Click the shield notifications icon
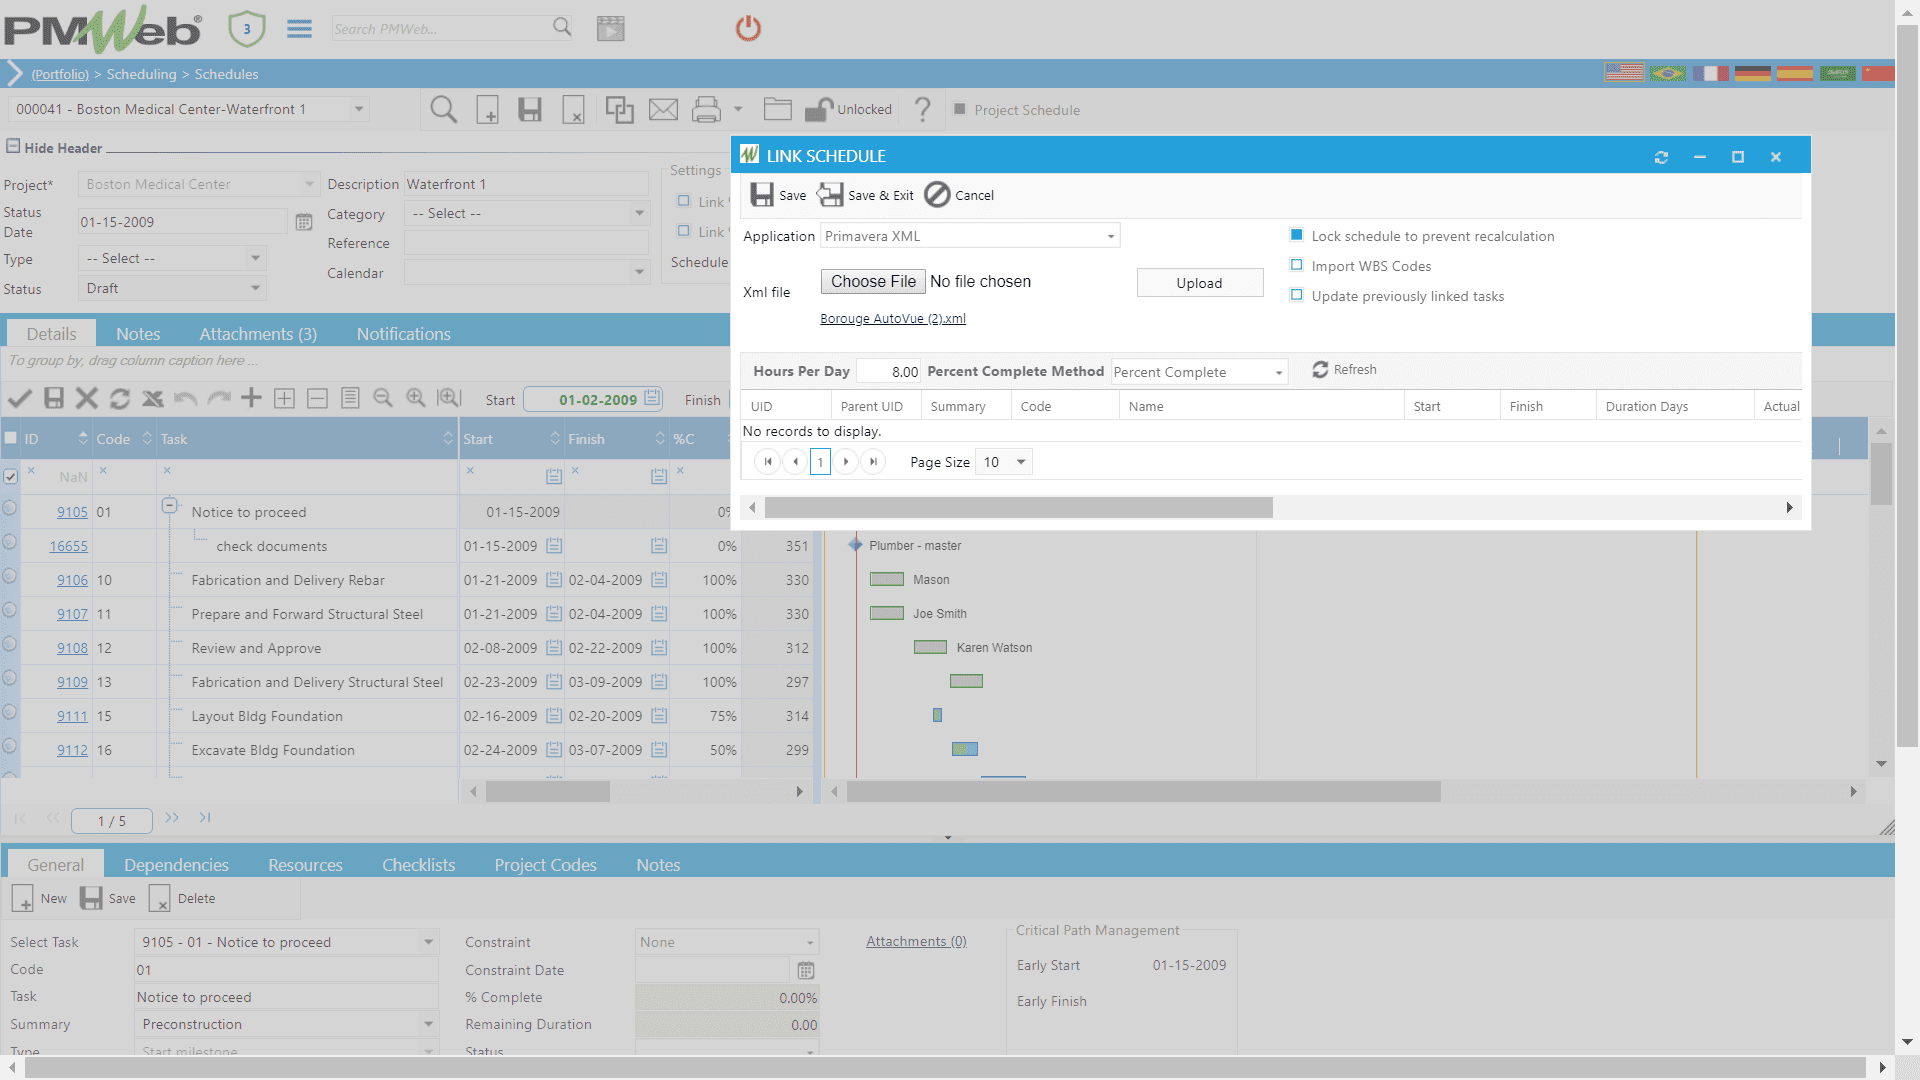The image size is (1920, 1080). tap(246, 29)
